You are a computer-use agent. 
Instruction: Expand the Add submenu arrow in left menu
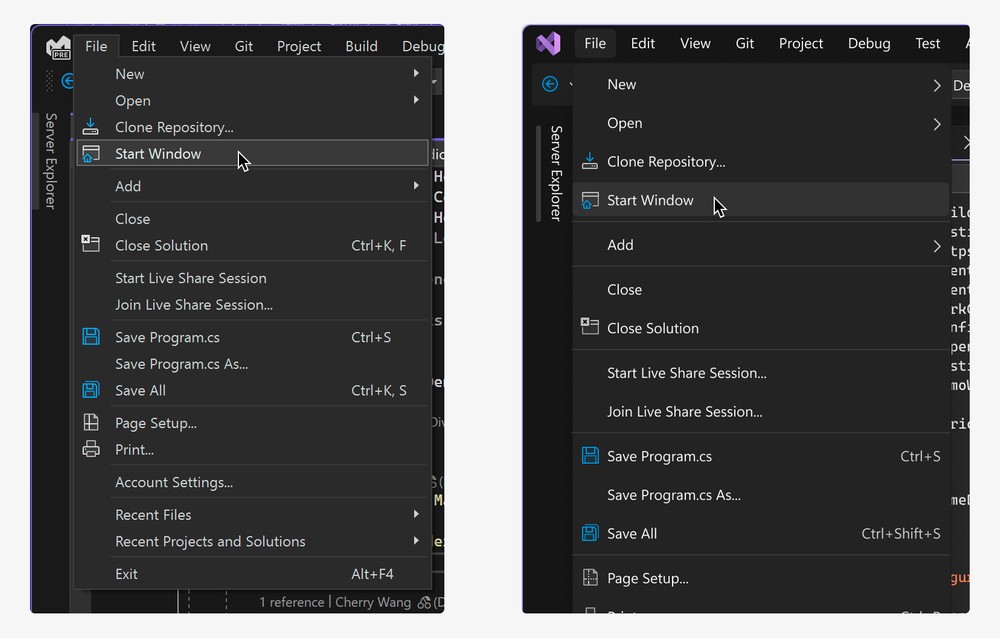coord(416,186)
